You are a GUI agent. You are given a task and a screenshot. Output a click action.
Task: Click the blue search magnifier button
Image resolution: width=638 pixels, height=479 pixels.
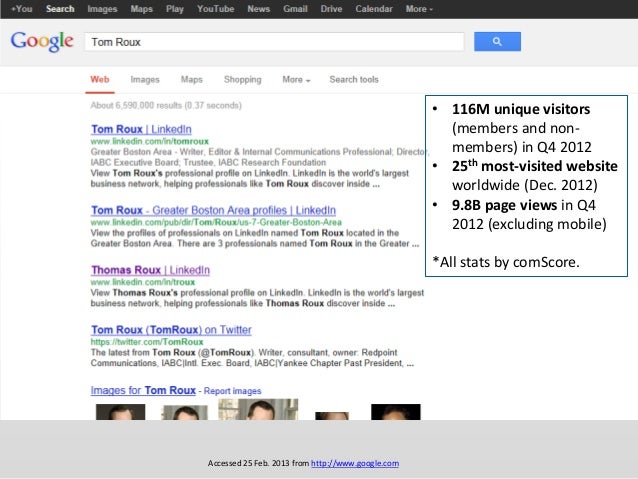497,42
